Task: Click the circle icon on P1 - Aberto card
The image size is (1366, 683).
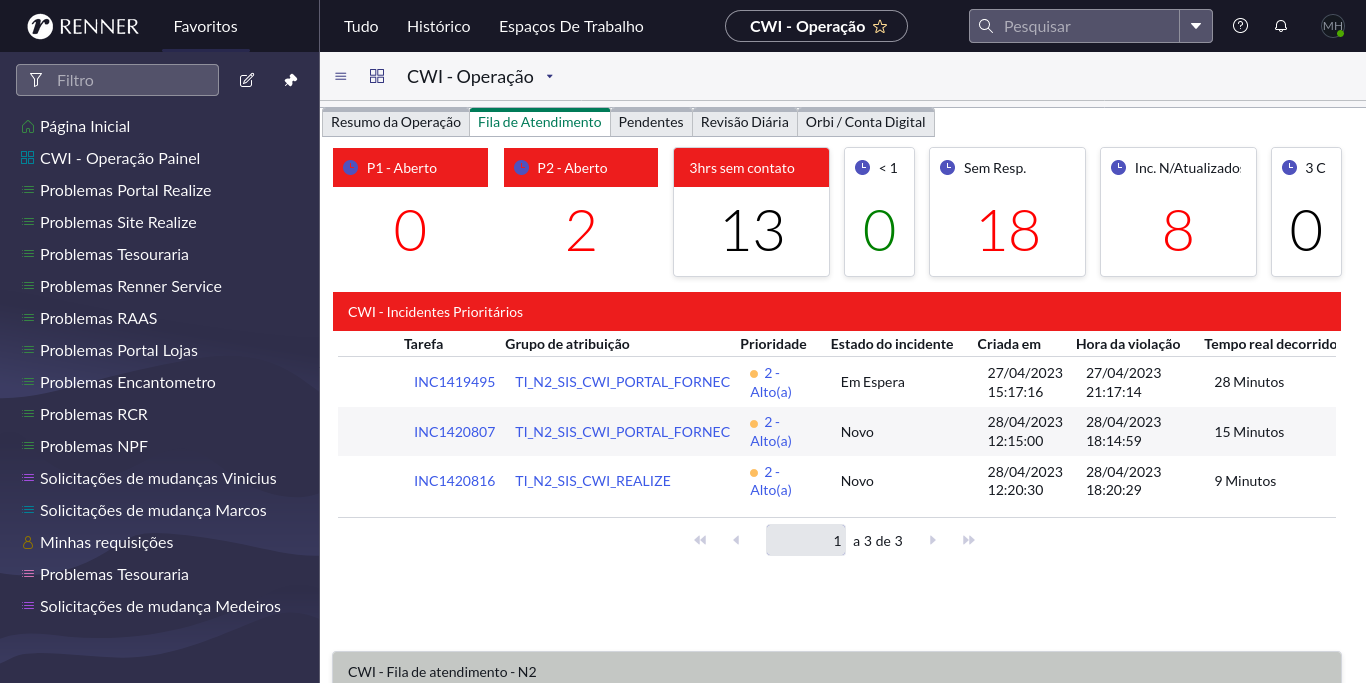Action: coord(351,168)
